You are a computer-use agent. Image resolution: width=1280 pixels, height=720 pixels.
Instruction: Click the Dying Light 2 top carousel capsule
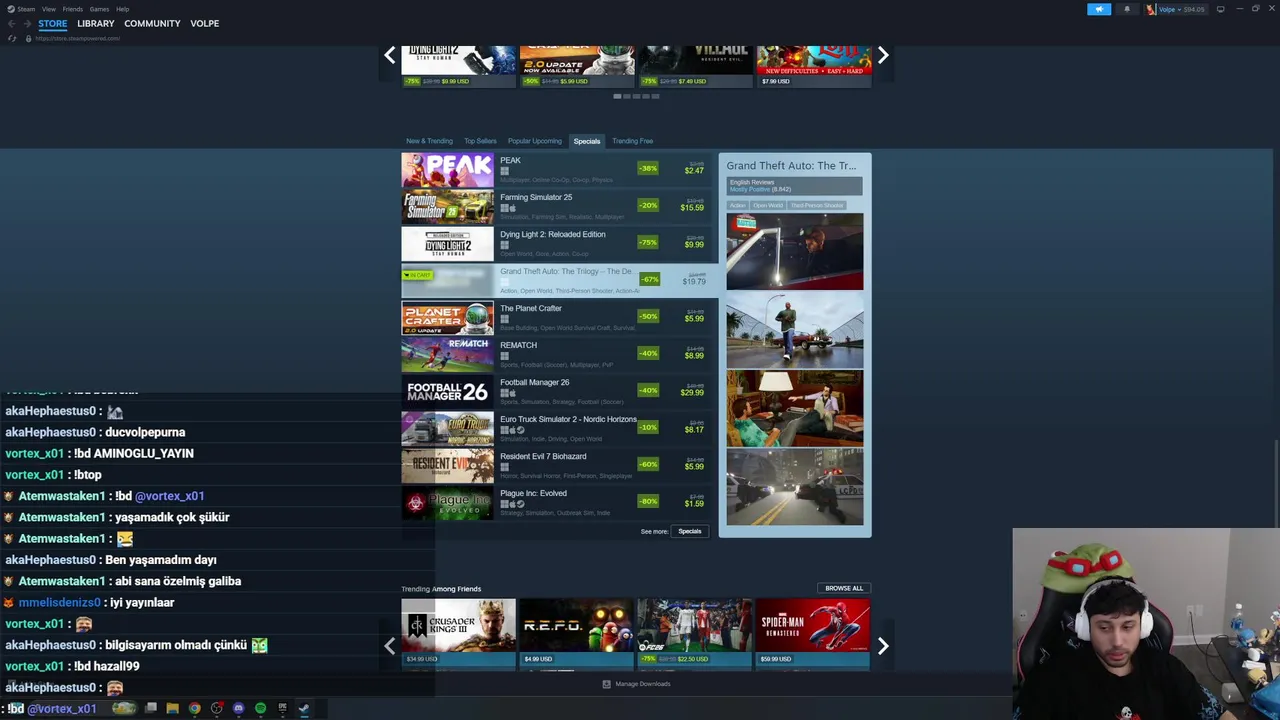(459, 66)
